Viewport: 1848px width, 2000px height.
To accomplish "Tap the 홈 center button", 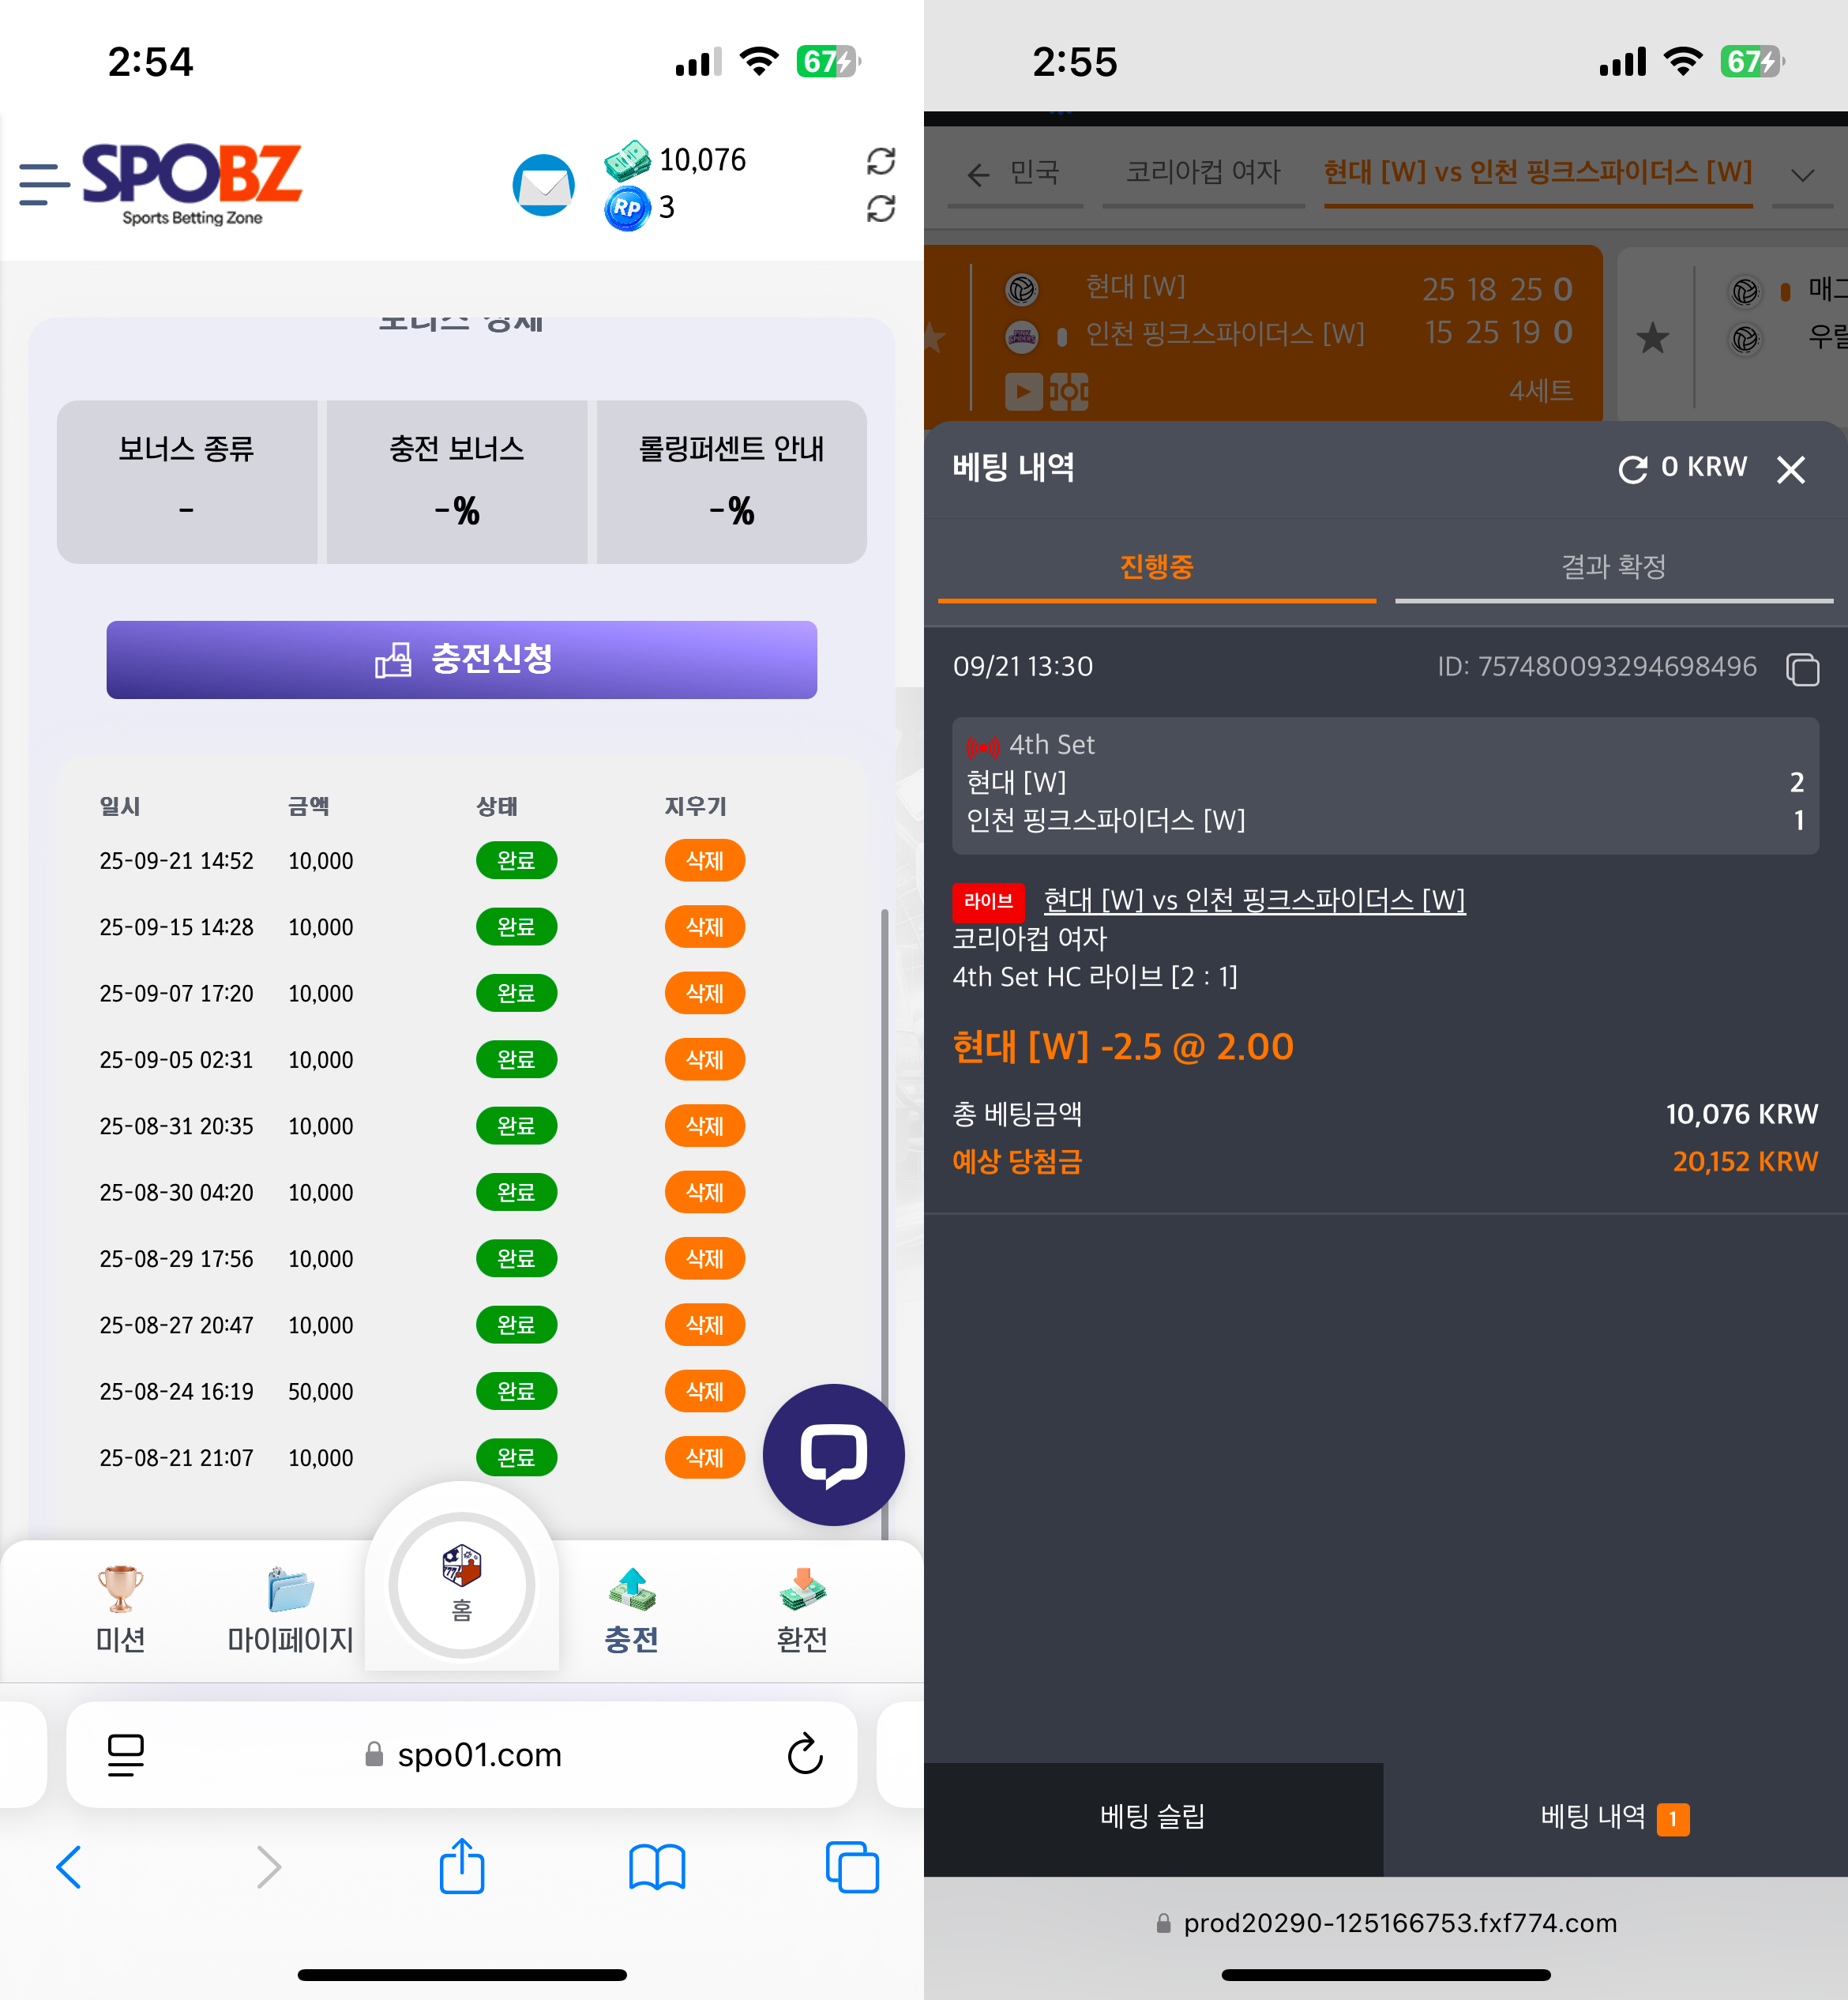I will click(x=461, y=1585).
